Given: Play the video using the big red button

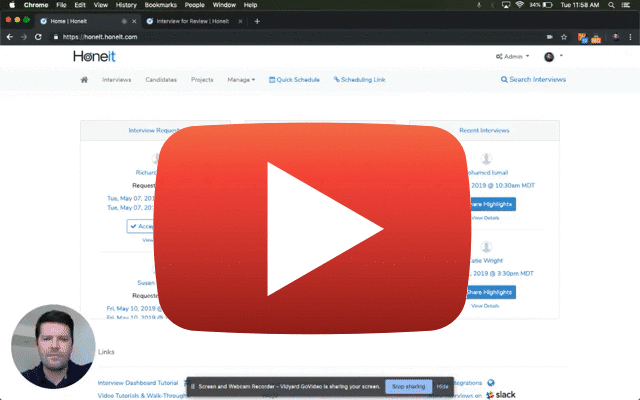Looking at the screenshot, I should (313, 228).
